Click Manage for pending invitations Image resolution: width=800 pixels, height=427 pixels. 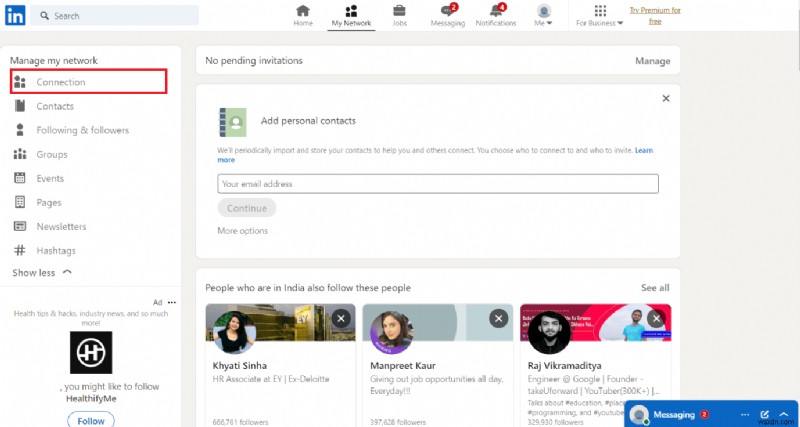click(653, 61)
